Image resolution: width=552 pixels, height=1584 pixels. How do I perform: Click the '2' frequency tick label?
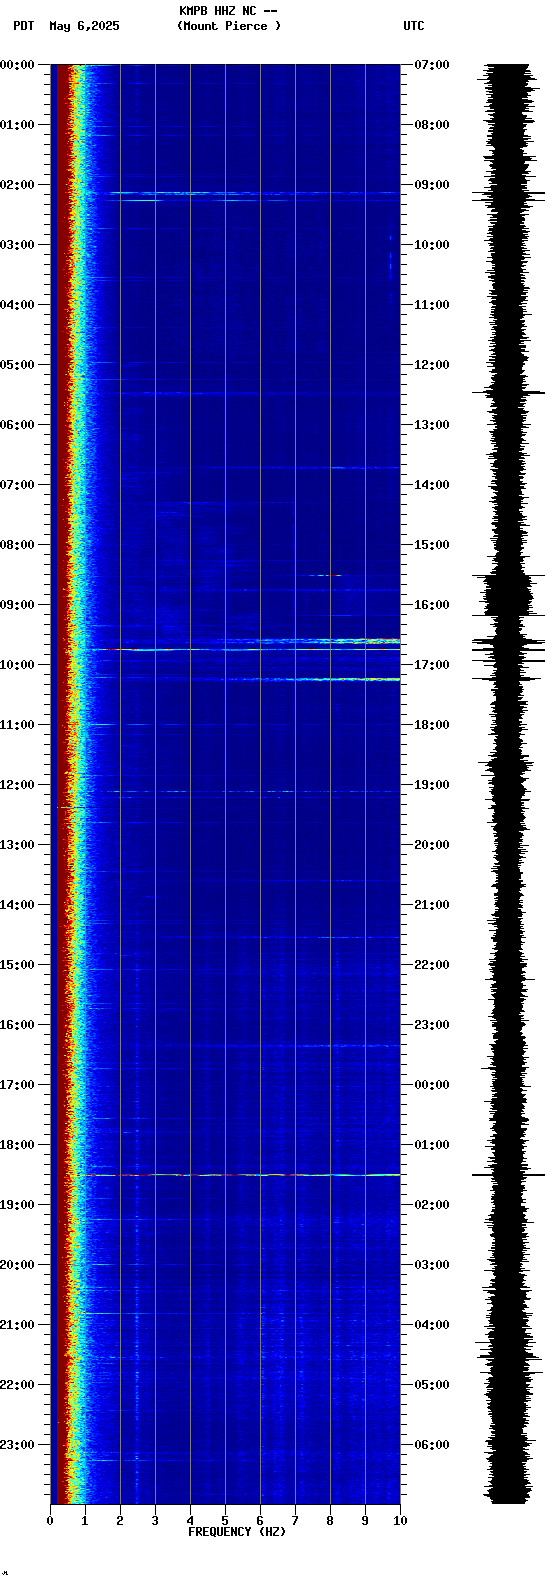(x=120, y=1521)
